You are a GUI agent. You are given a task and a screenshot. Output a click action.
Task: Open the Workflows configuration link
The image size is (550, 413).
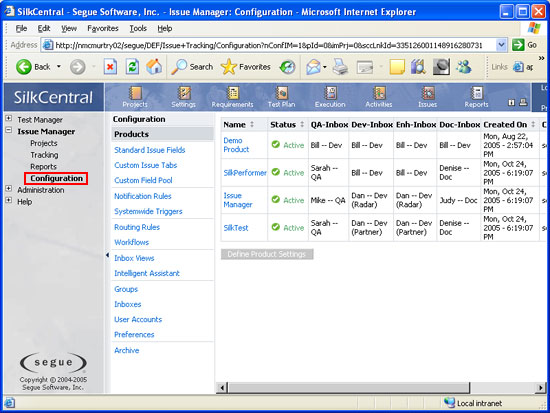pos(132,242)
